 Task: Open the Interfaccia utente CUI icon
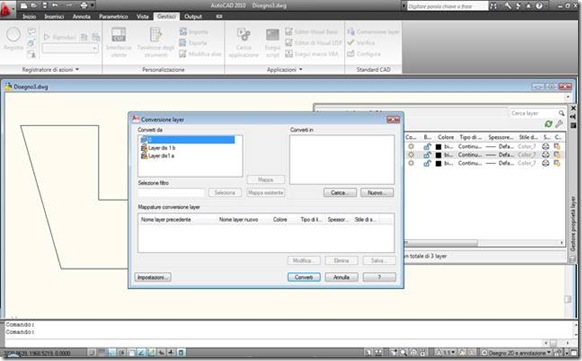coord(119,35)
